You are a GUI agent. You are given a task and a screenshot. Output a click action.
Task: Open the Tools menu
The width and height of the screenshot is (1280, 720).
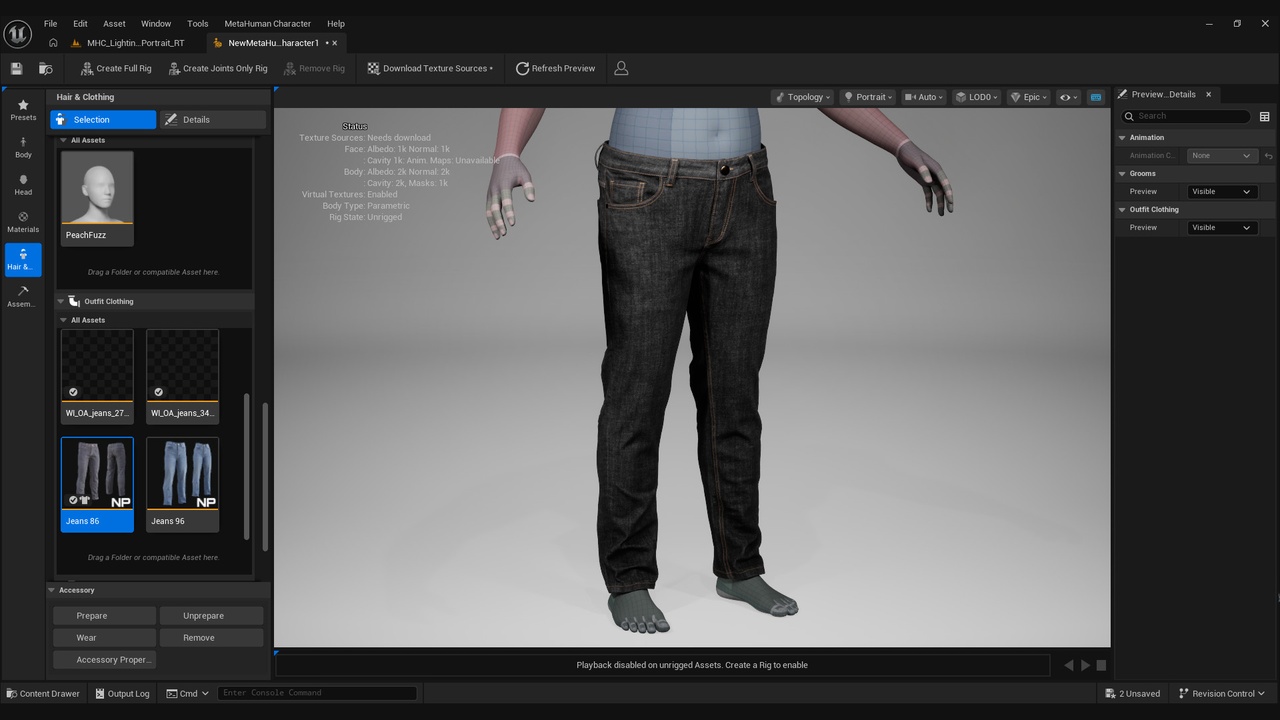[x=198, y=23]
